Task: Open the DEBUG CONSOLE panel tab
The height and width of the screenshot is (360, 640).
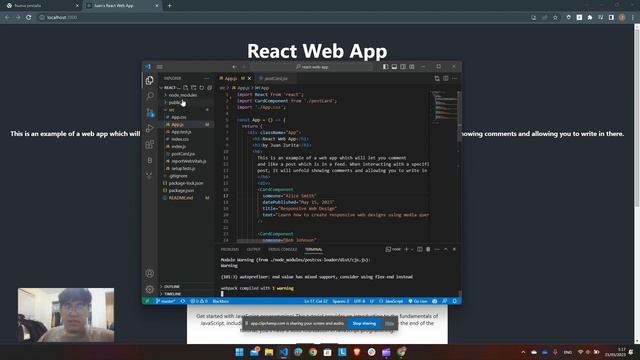Action: click(282, 249)
